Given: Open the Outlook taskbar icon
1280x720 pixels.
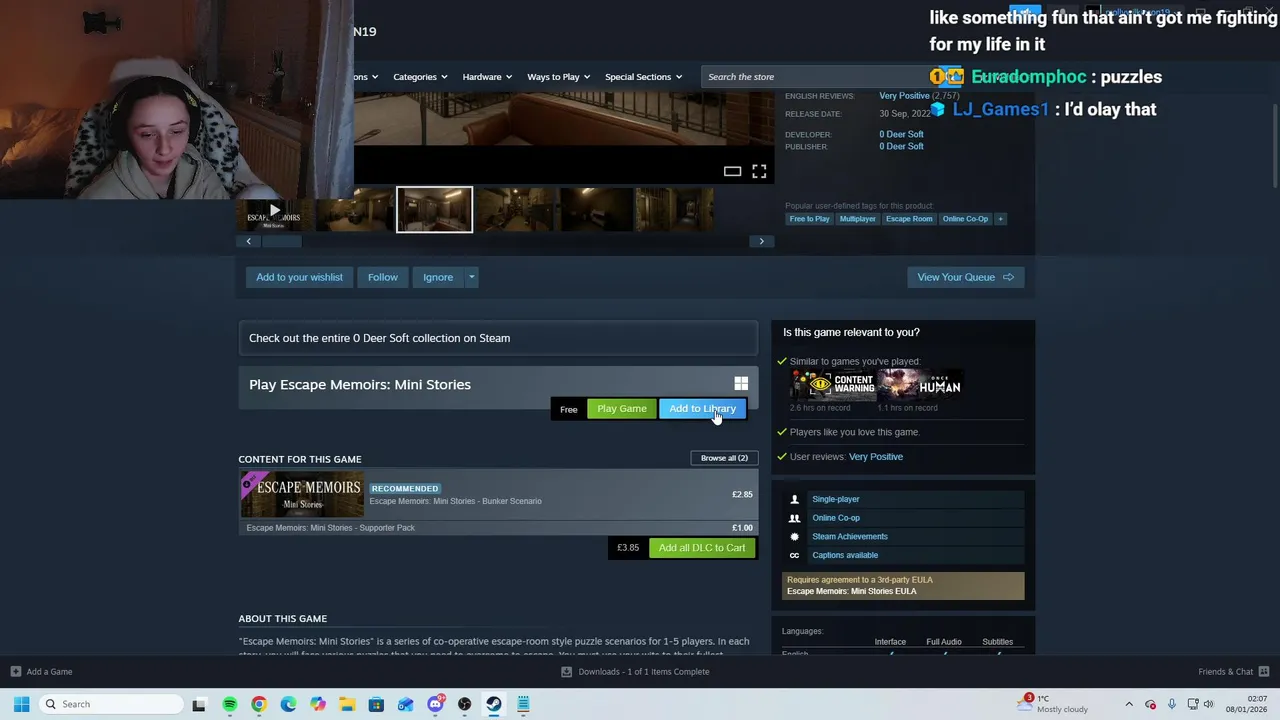Looking at the screenshot, I should [405, 704].
